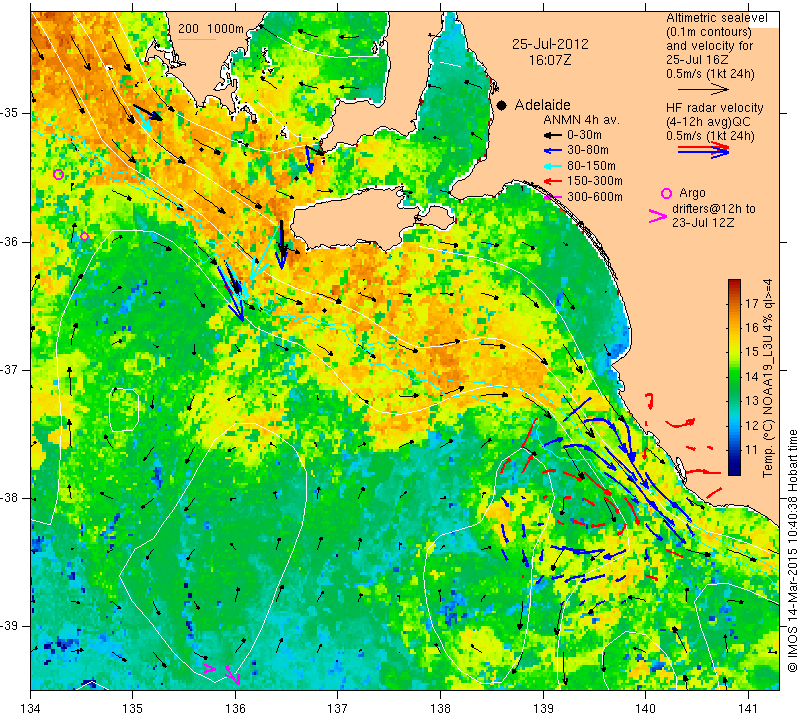Screen dimensions: 800x720
Task: Click the black 0-30m legend arrow
Action: [x=552, y=136]
